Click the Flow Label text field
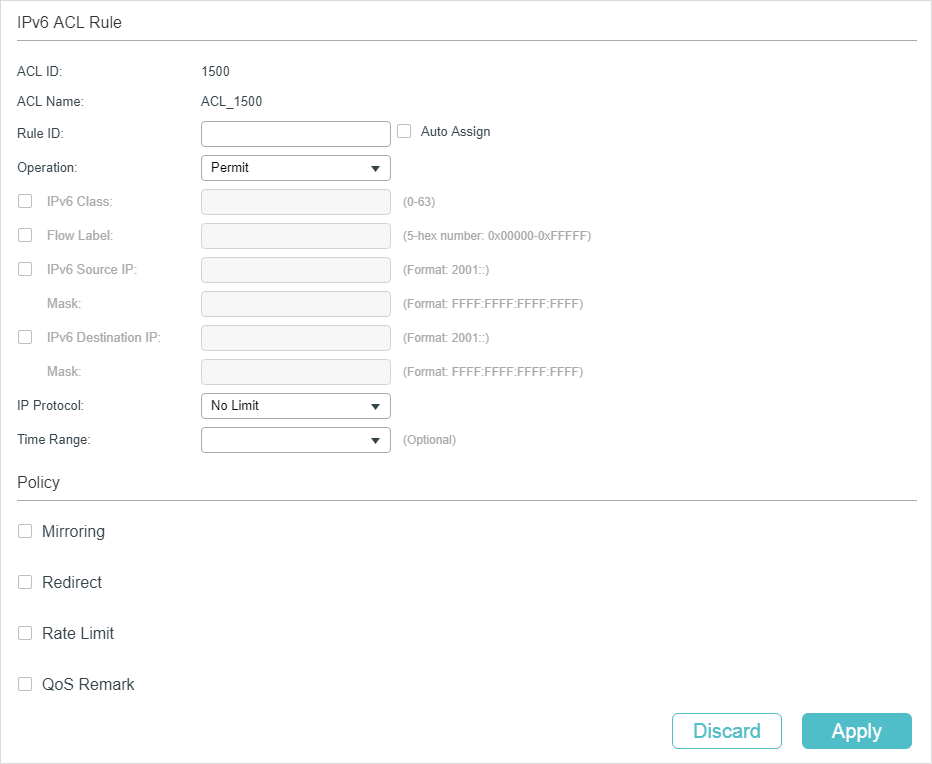Screen dimensions: 932x764 (x=295, y=236)
